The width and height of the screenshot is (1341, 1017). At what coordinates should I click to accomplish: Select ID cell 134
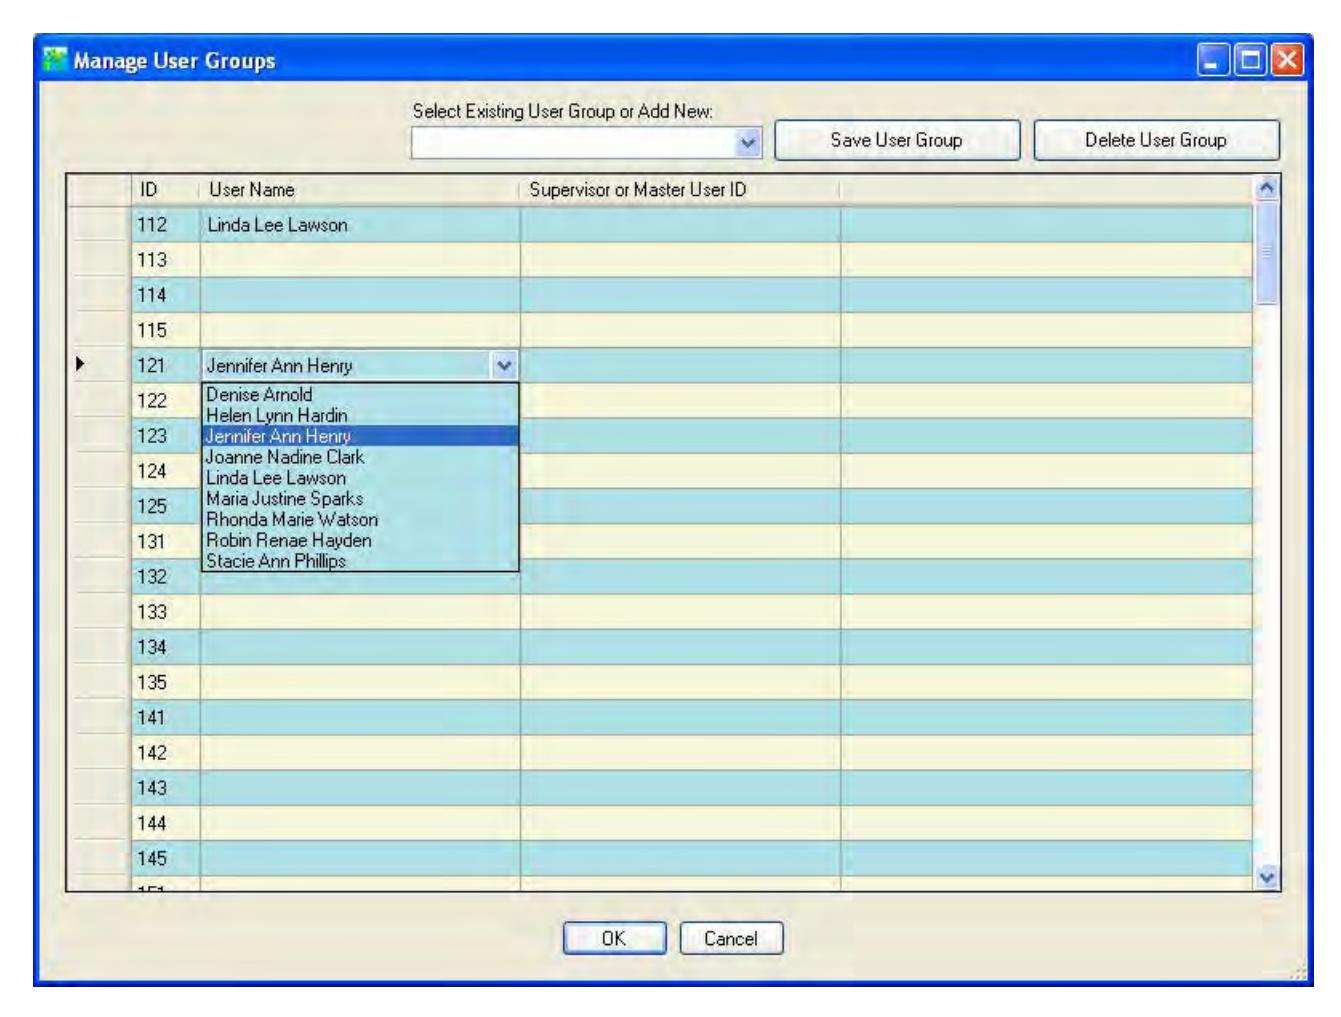[x=166, y=647]
